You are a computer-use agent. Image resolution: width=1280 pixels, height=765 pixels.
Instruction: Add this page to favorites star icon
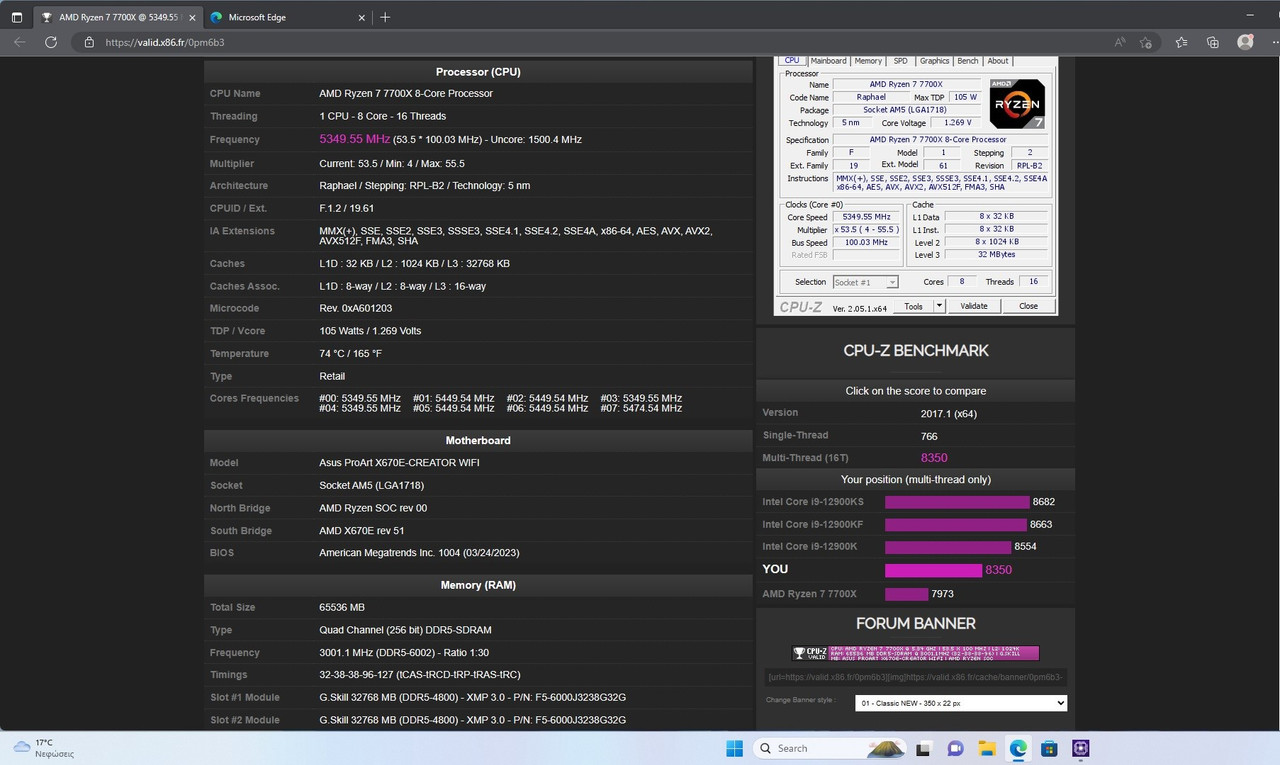[x=1147, y=42]
